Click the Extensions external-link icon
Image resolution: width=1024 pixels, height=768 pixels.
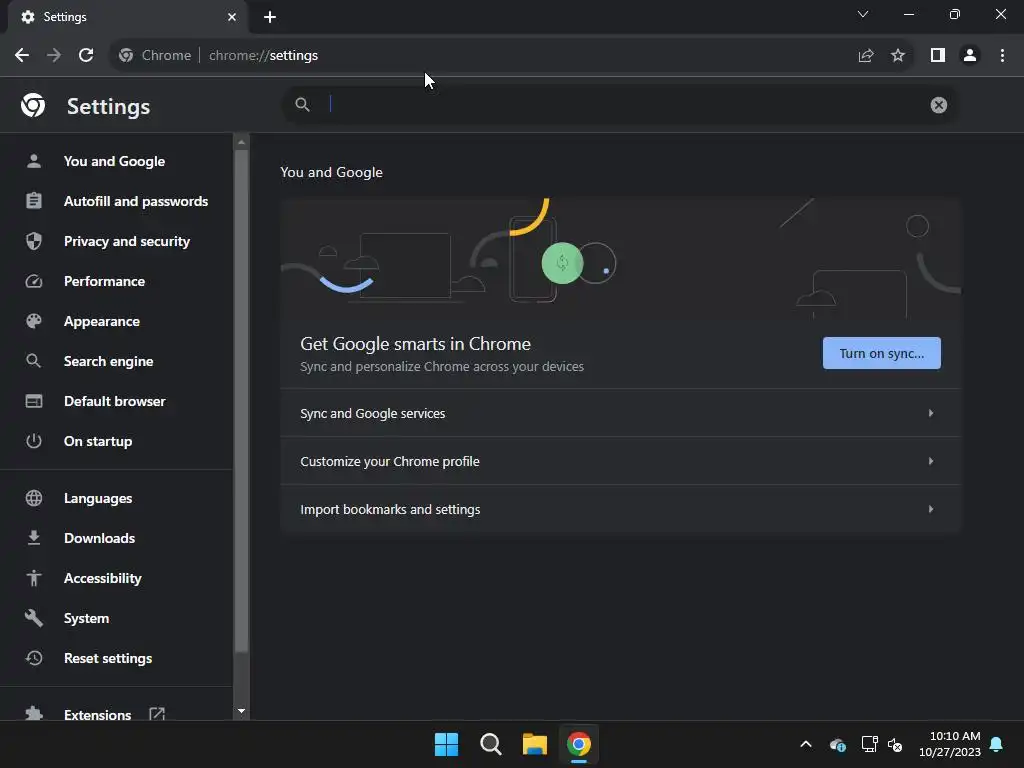coord(157,714)
